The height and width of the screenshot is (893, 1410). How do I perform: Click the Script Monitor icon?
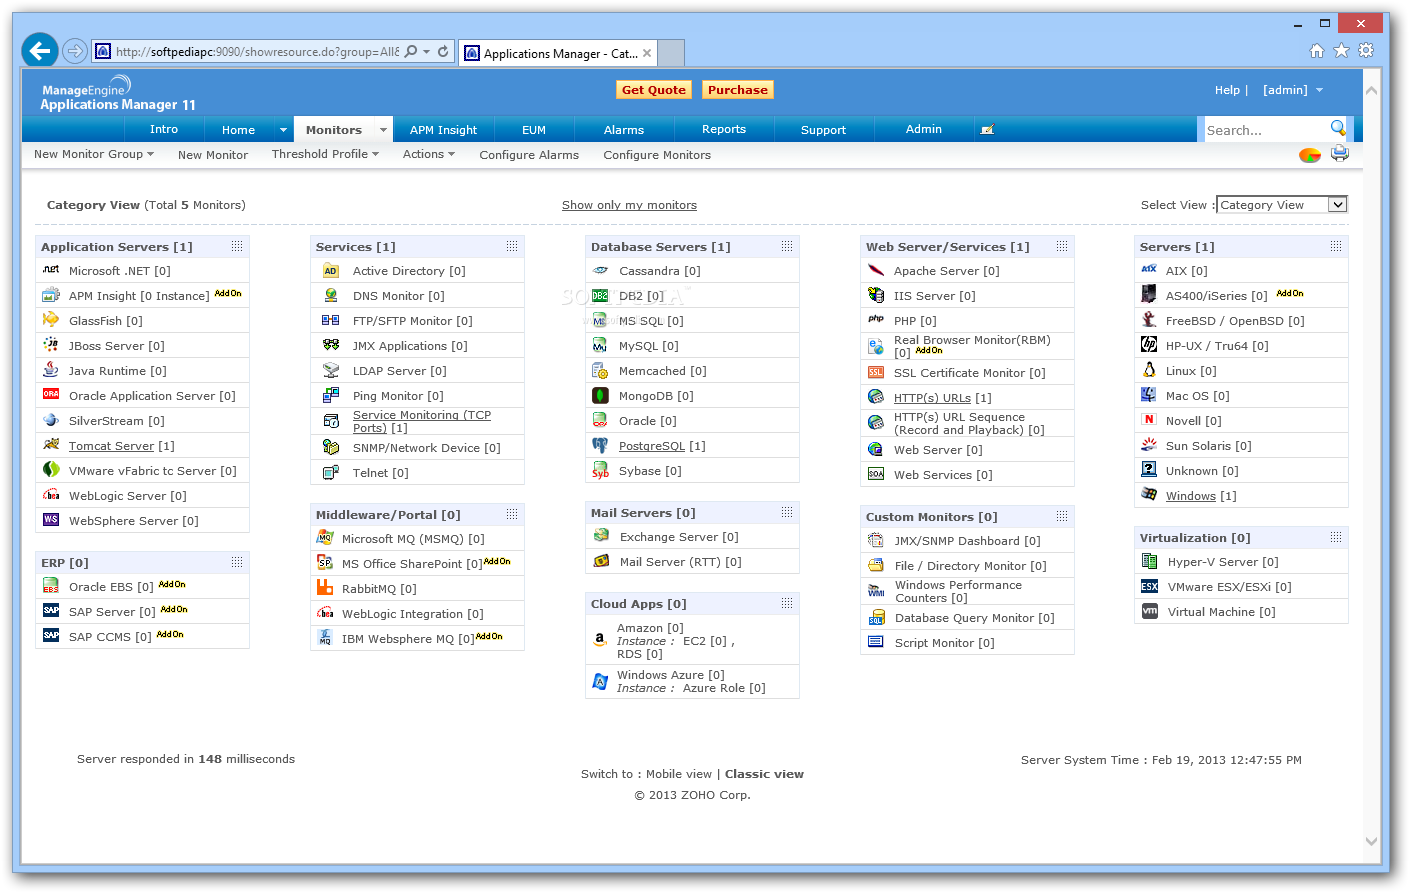pos(876,642)
